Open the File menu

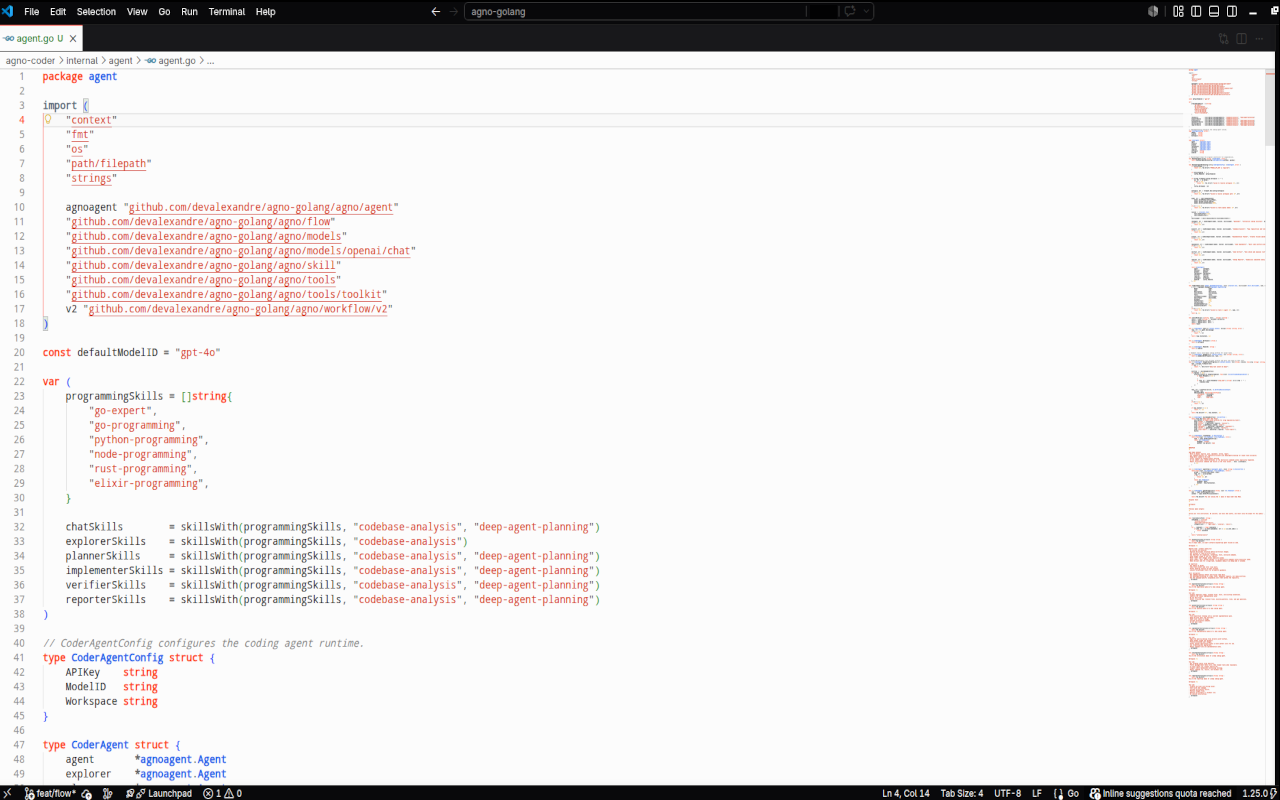(x=31, y=12)
